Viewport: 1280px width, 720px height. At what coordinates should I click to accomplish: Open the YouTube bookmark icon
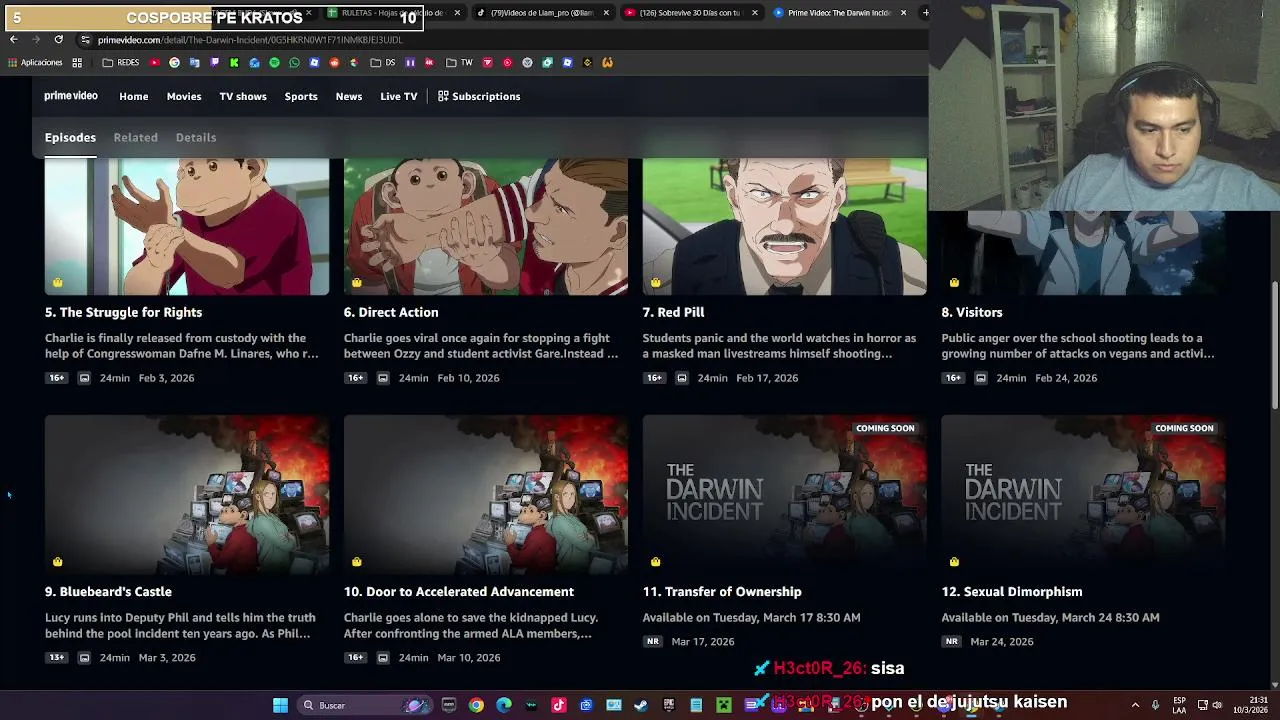(154, 62)
